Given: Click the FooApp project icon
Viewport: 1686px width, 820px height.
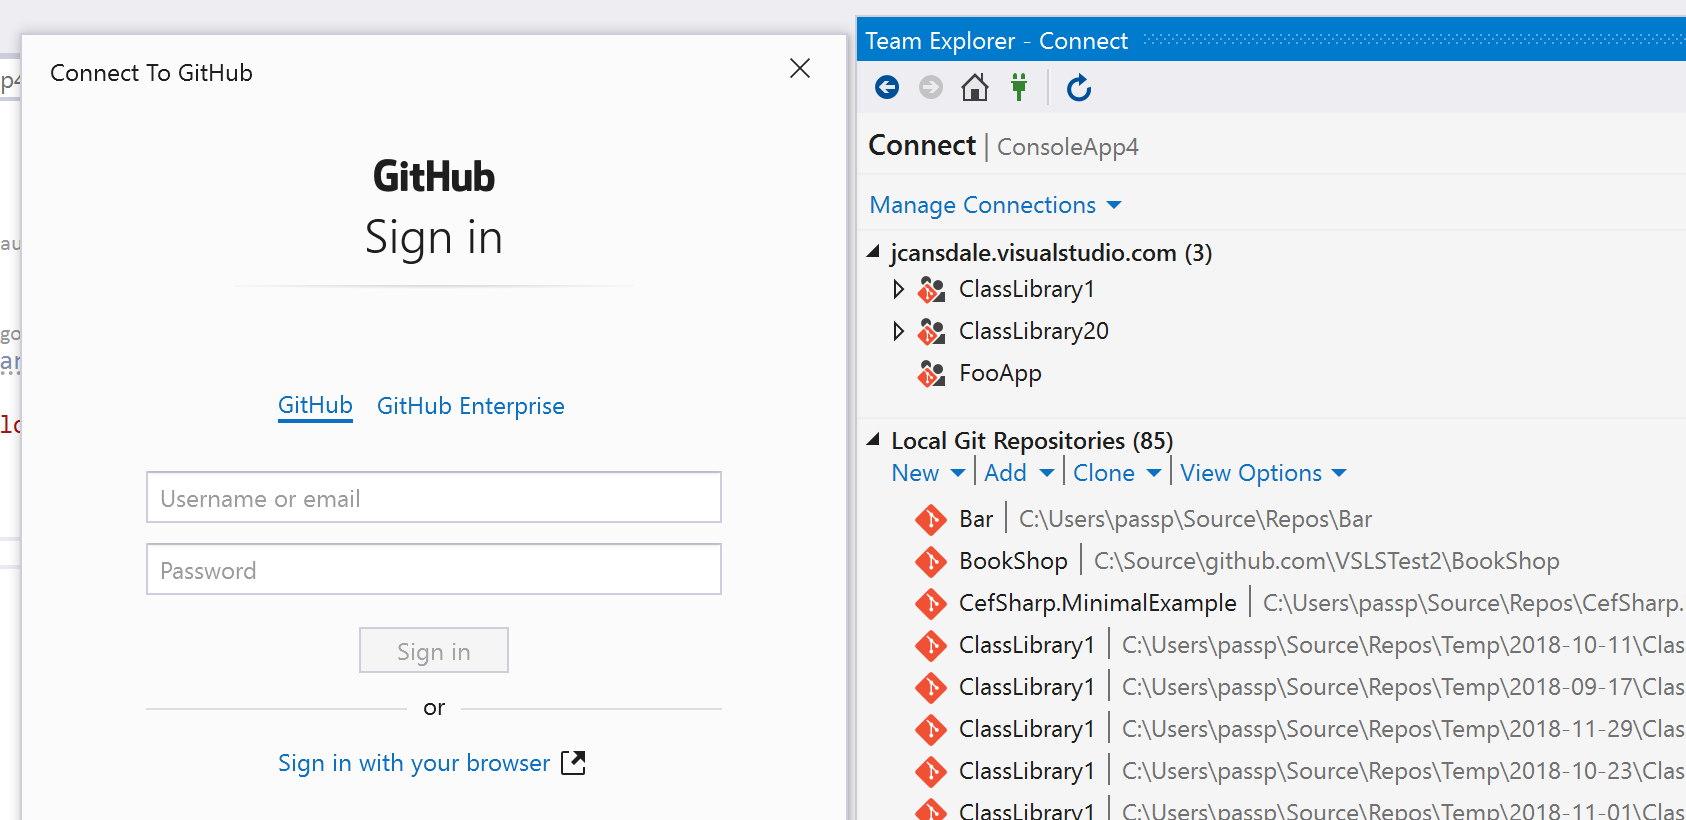Looking at the screenshot, I should [x=931, y=374].
